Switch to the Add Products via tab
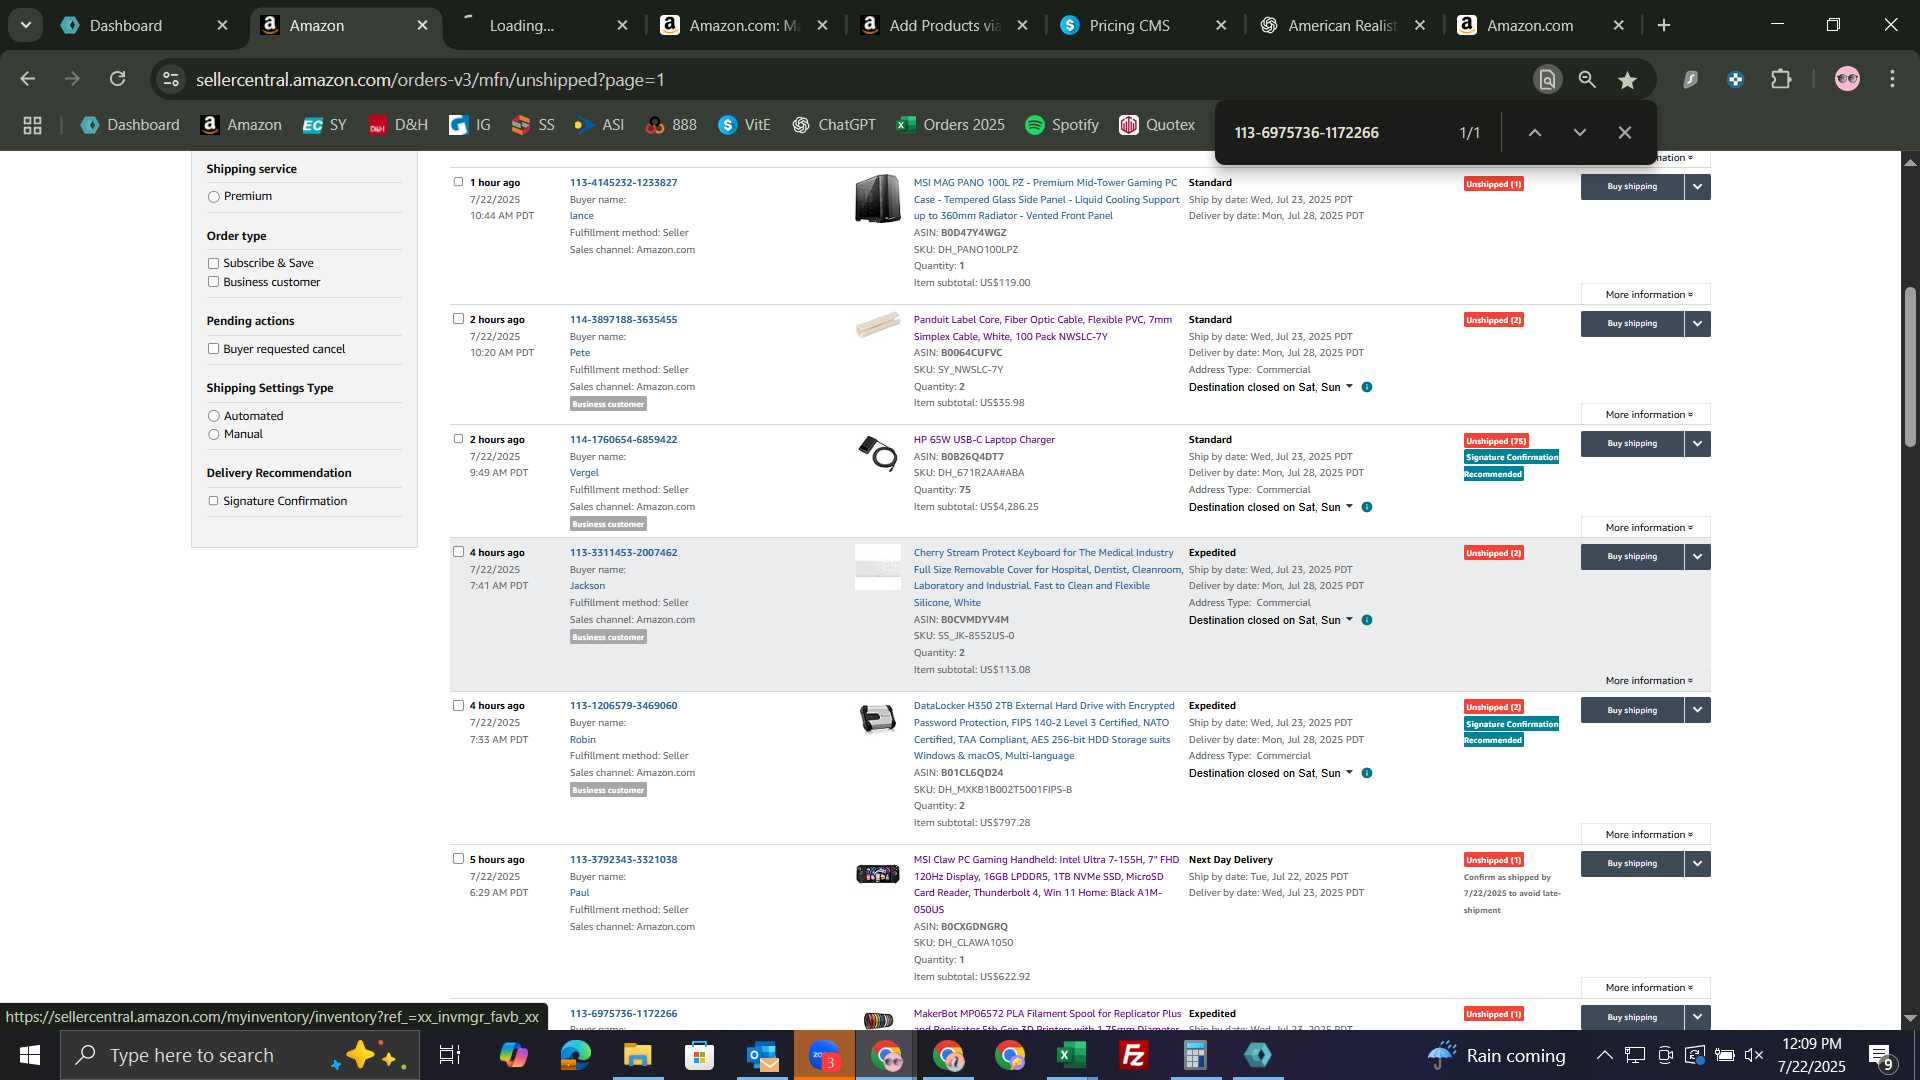The image size is (1920, 1080). 944,26
